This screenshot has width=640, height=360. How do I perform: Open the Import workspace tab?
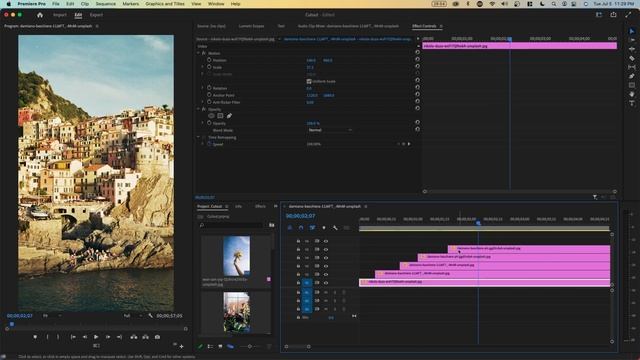(60, 15)
